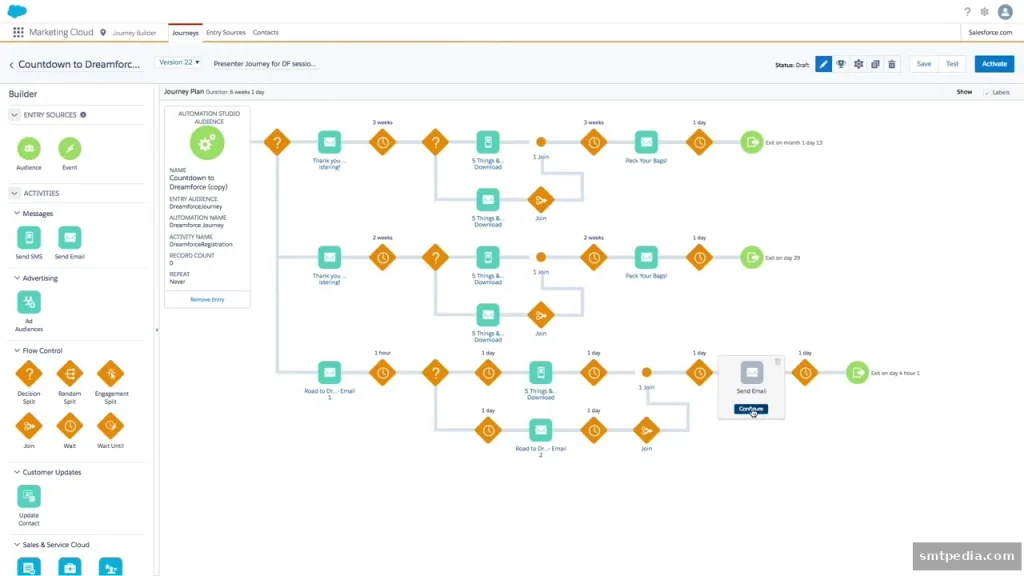Select the Send Email builder activity

point(69,238)
